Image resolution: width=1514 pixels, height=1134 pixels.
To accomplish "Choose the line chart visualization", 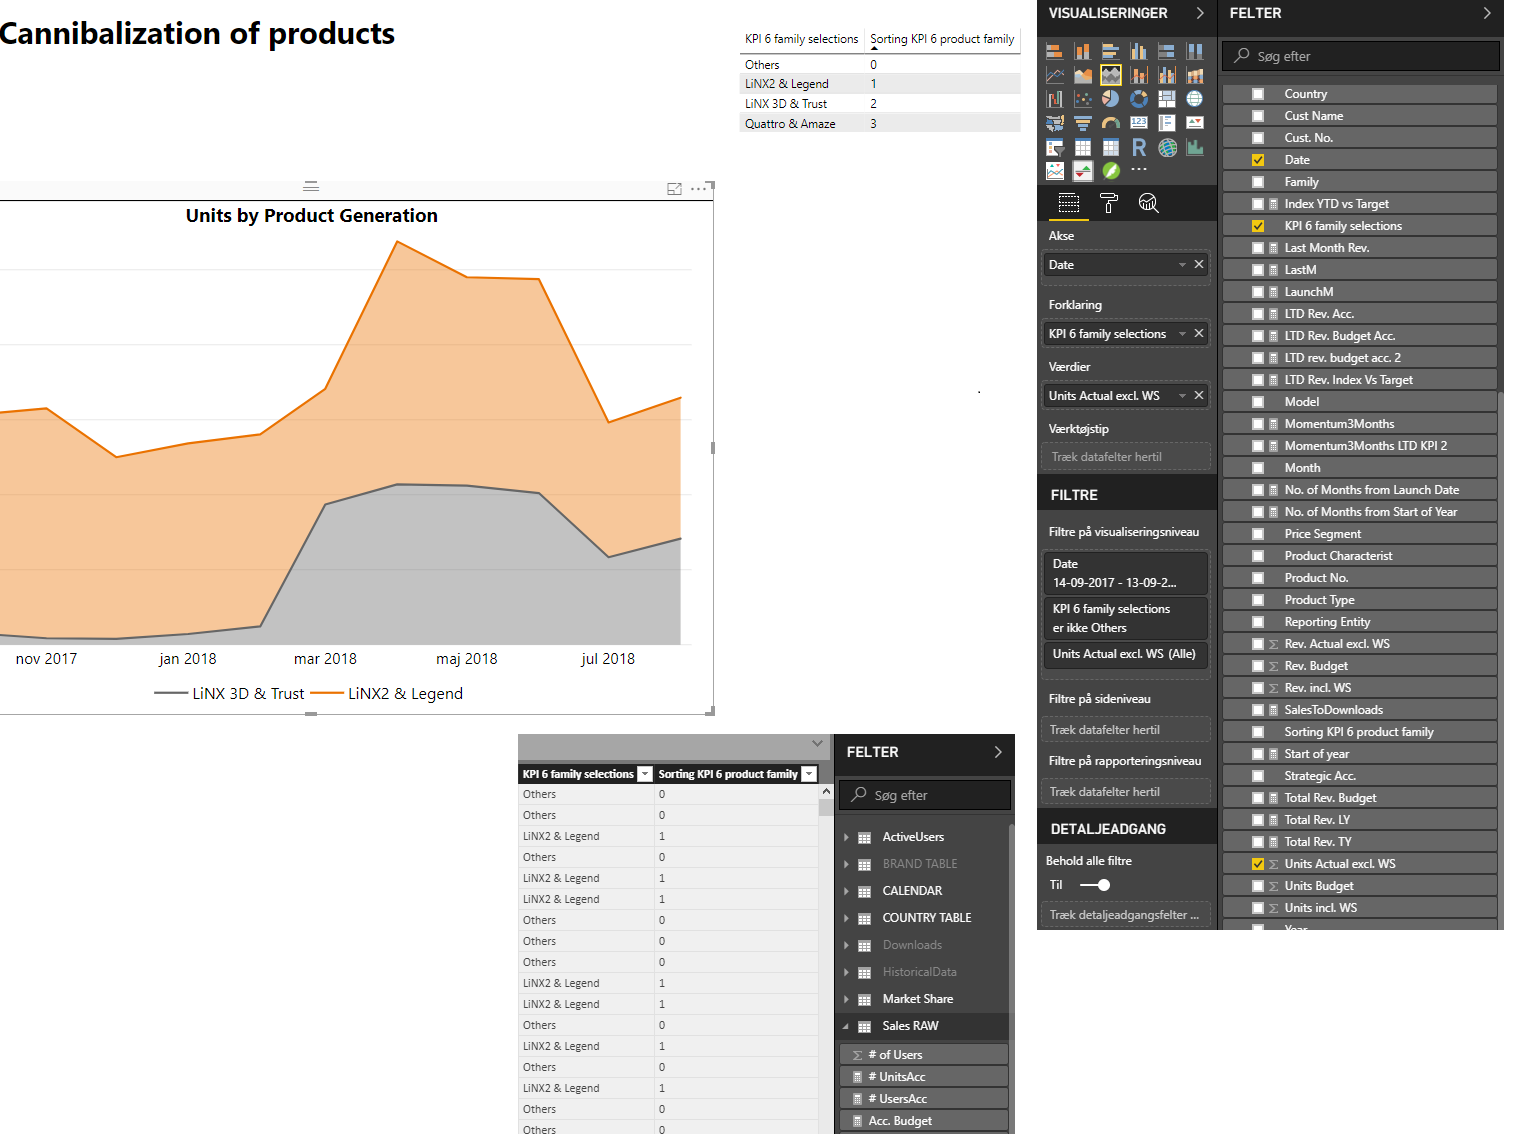I will 1055,75.
